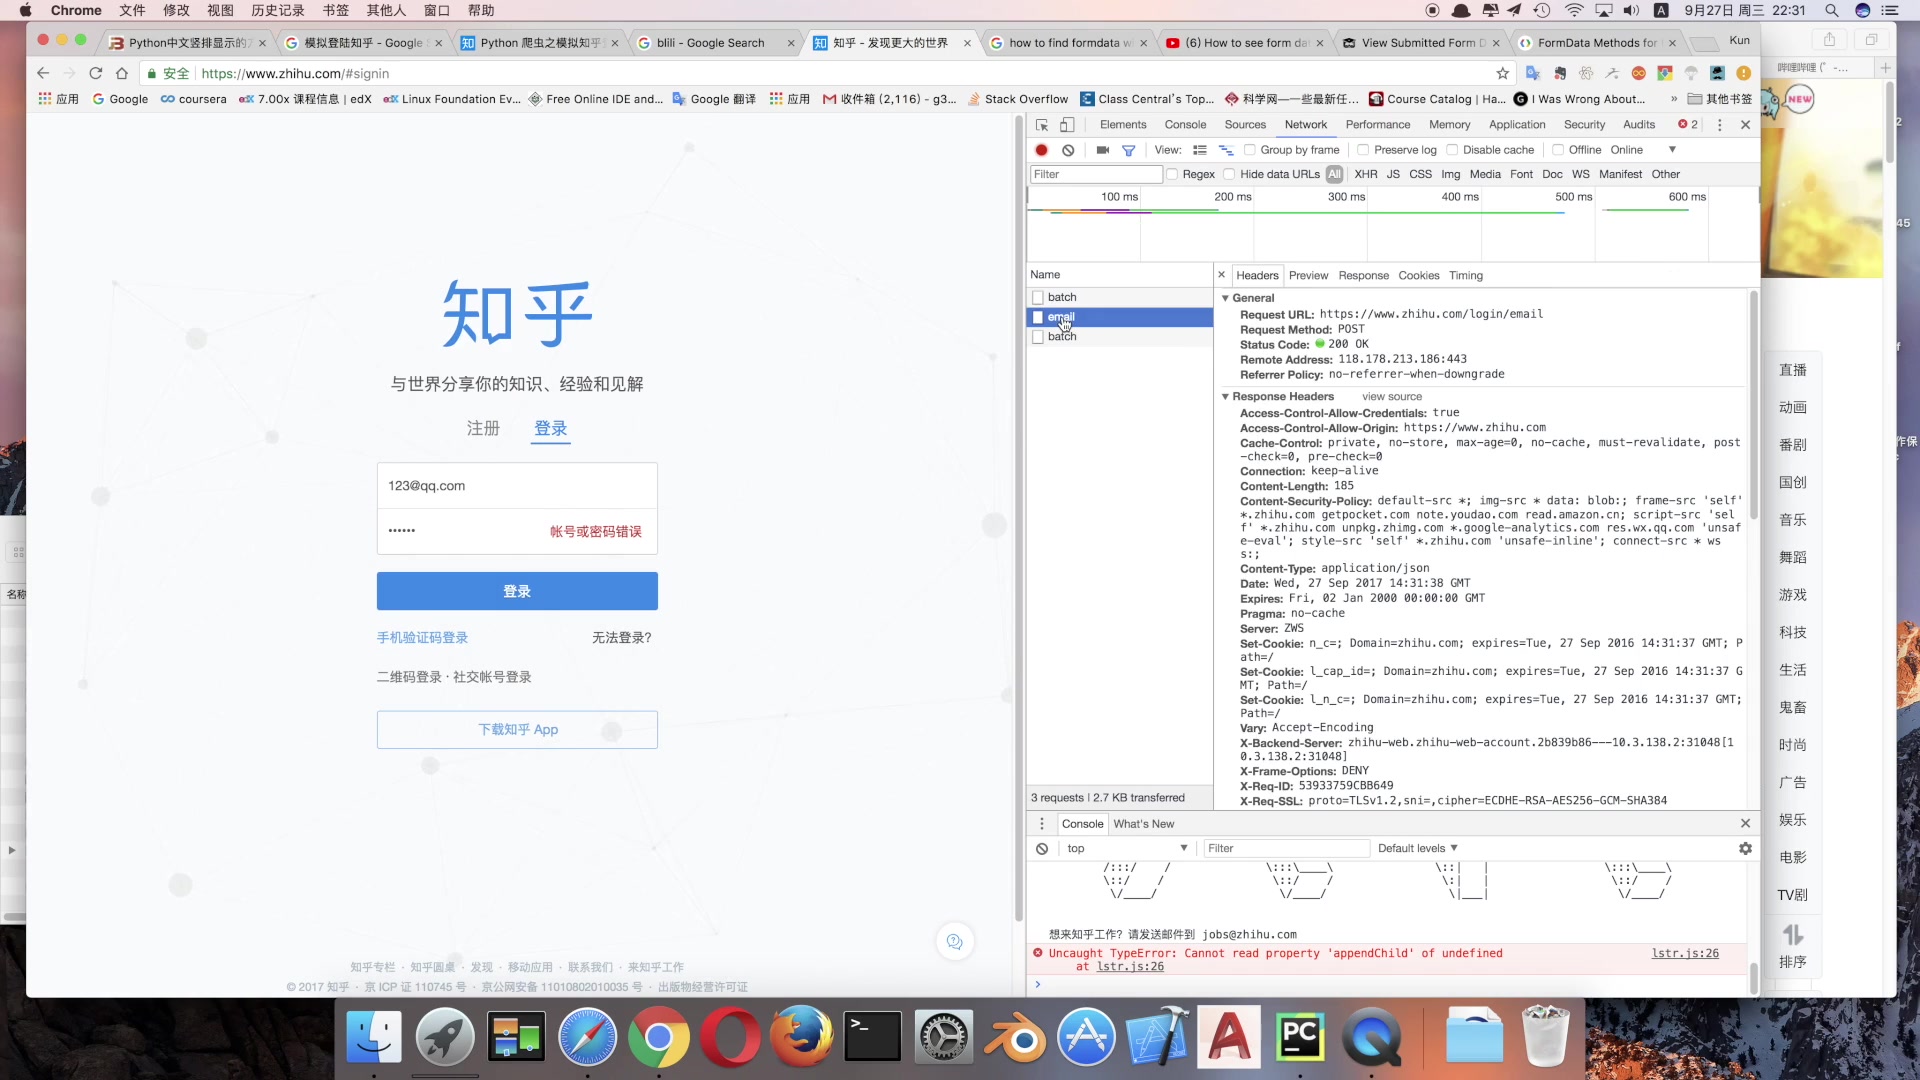Click the record network log button
Image resolution: width=1920 pixels, height=1080 pixels.
pyautogui.click(x=1041, y=150)
